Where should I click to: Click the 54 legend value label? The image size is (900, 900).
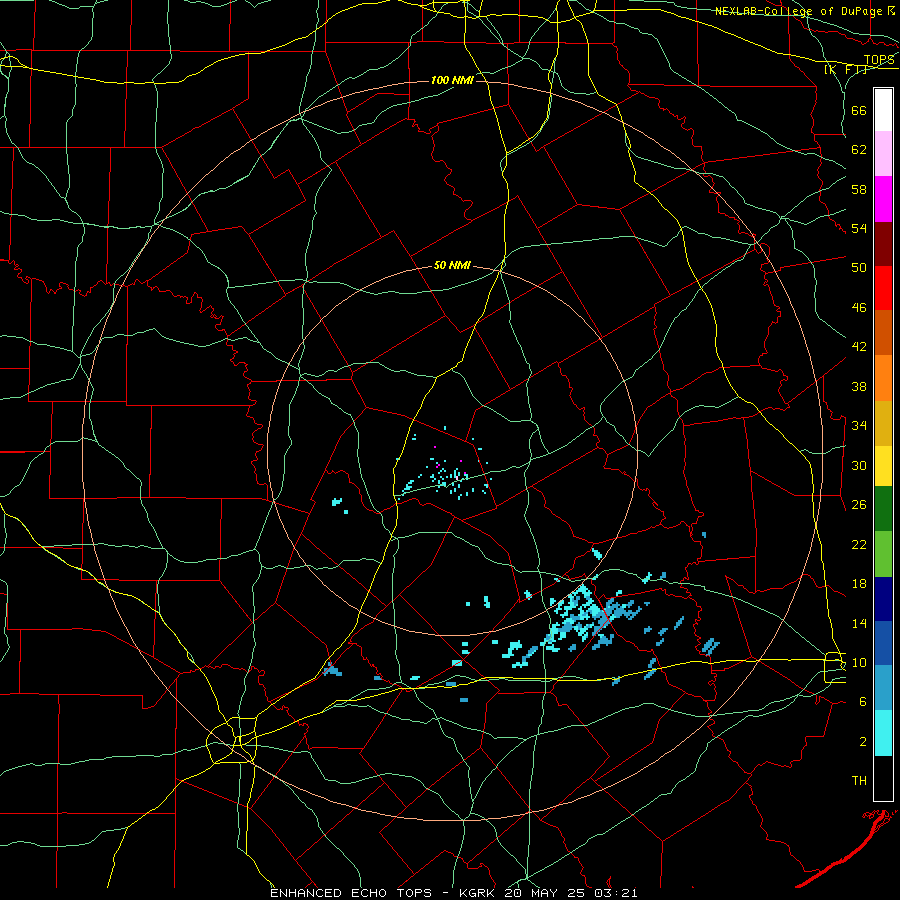pyautogui.click(x=859, y=228)
